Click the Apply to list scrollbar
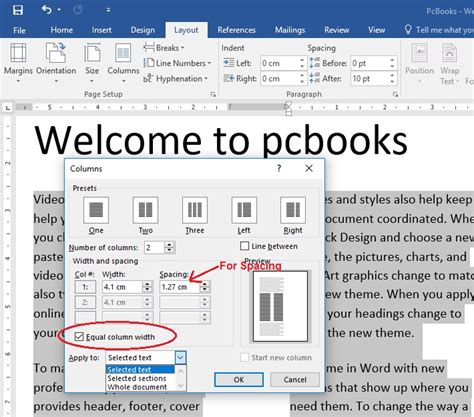Image resolution: width=474 pixels, height=417 pixels. (180, 378)
